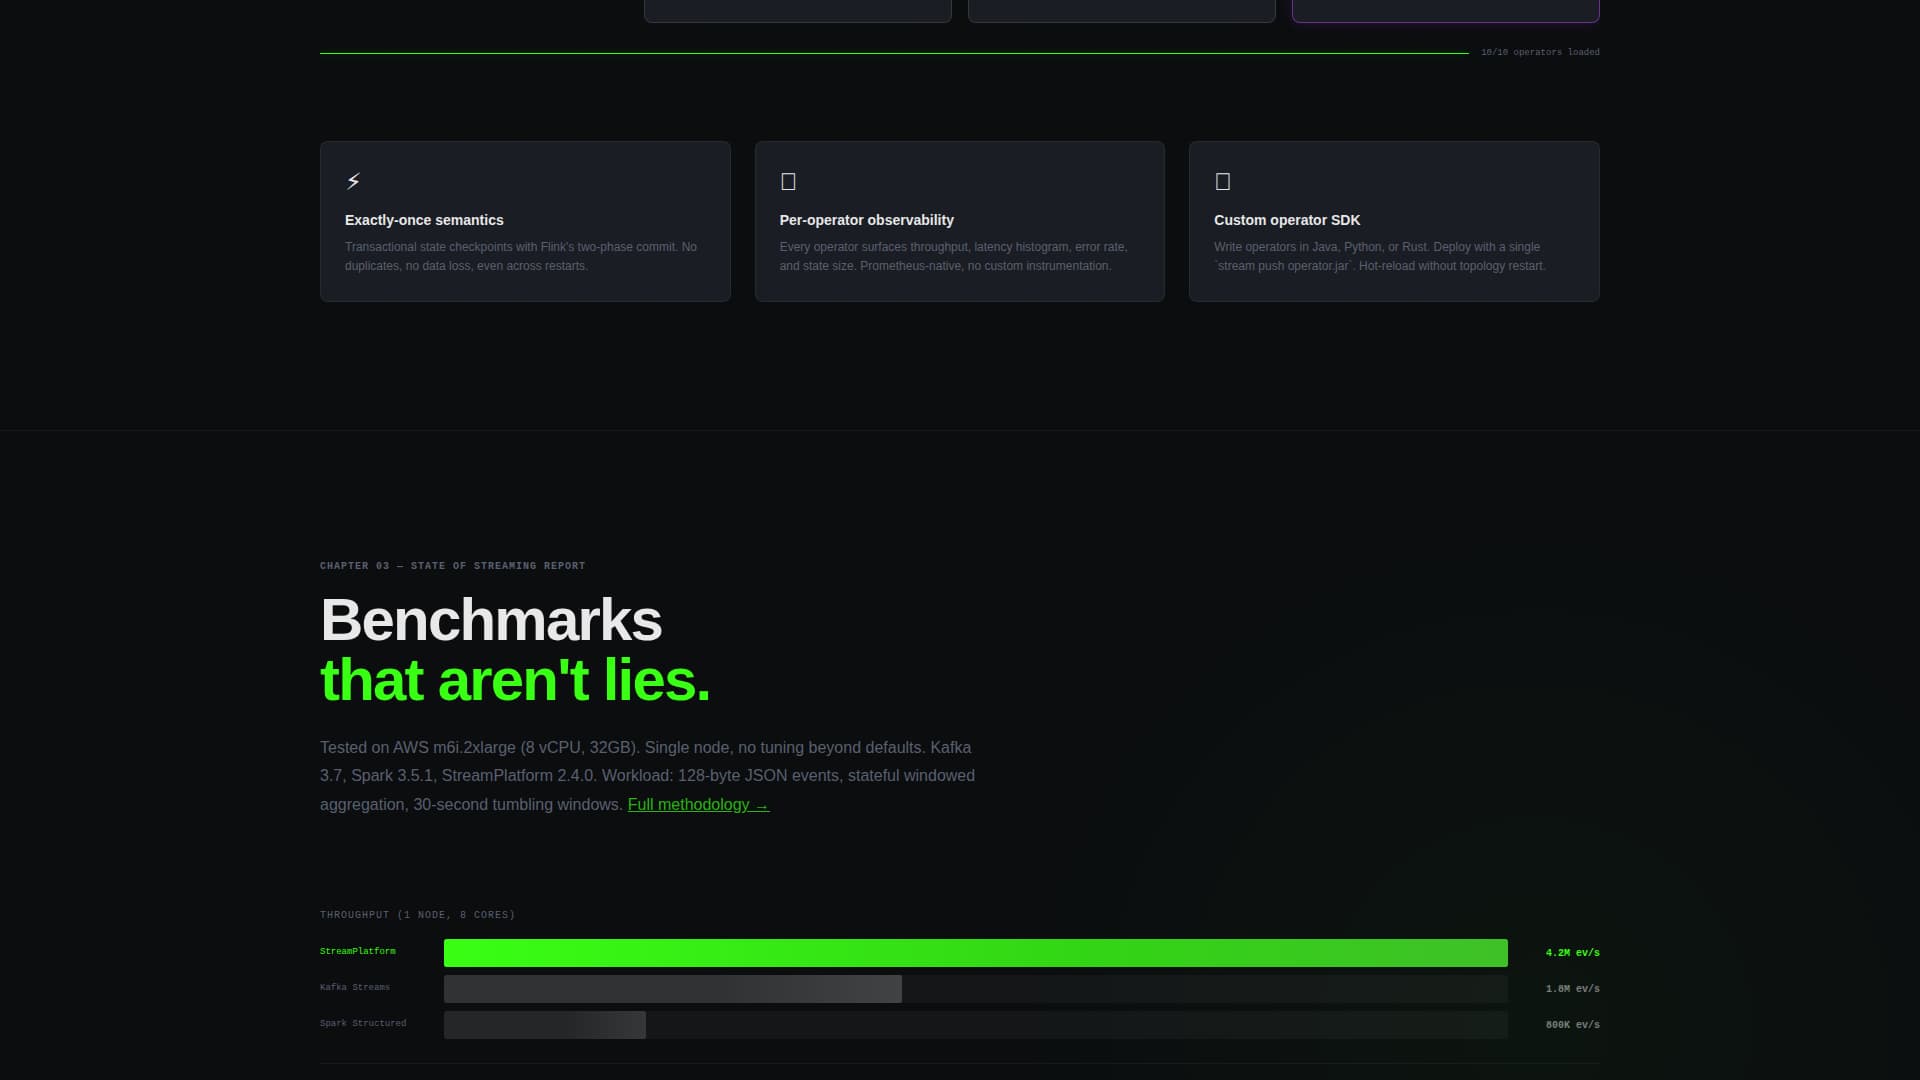Click the Write operators in Java description
The width and height of the screenshot is (1920, 1080).
(1380, 256)
